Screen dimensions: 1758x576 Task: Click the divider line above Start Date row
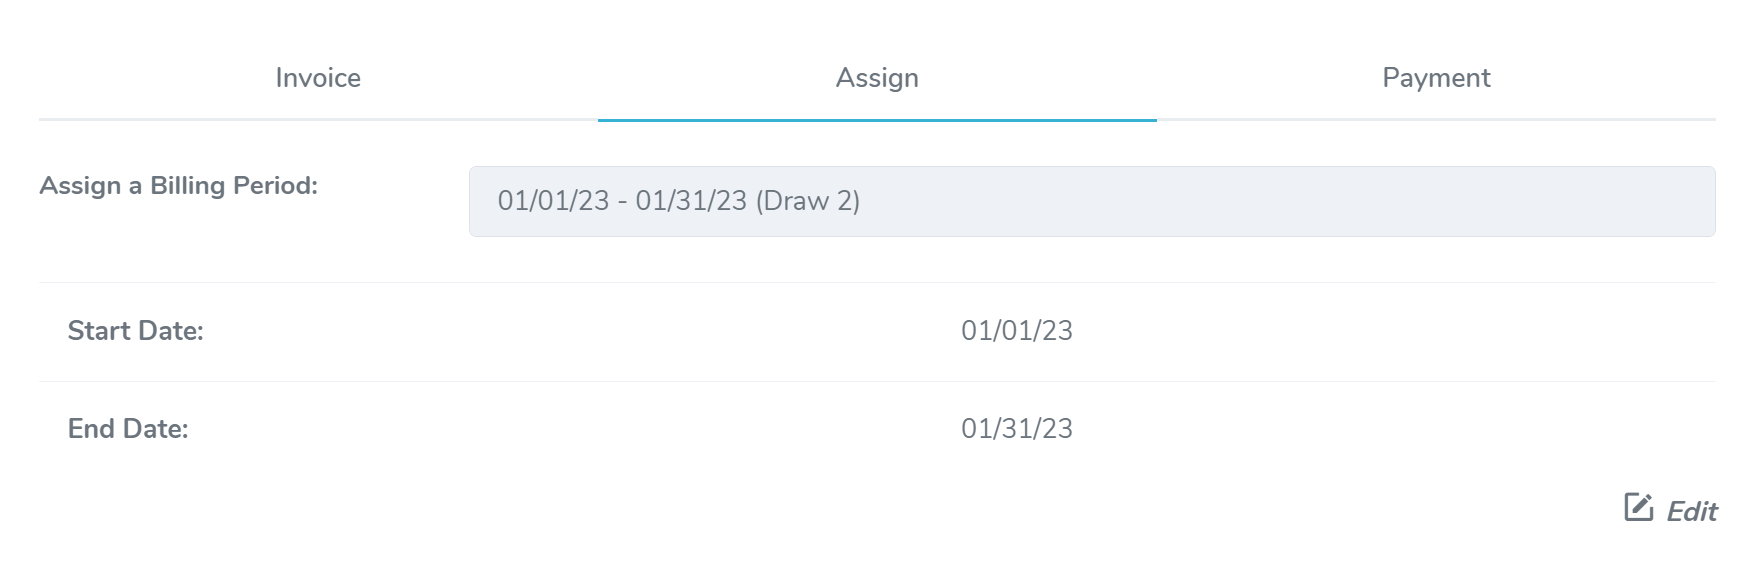coord(877,282)
